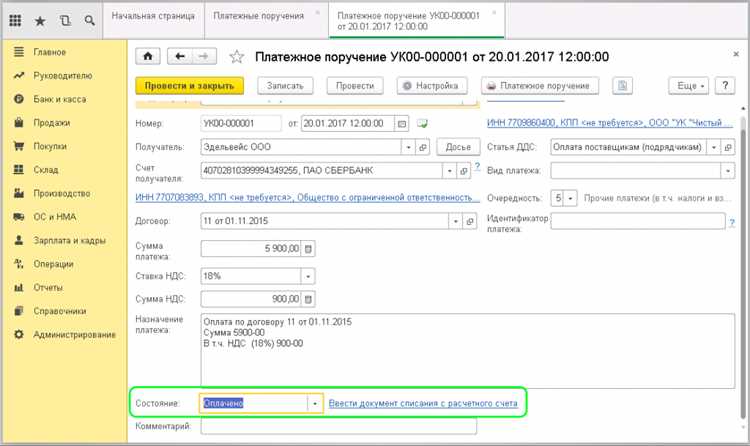
Task: Expand Счет получателя dropdown
Action: click(x=449, y=170)
